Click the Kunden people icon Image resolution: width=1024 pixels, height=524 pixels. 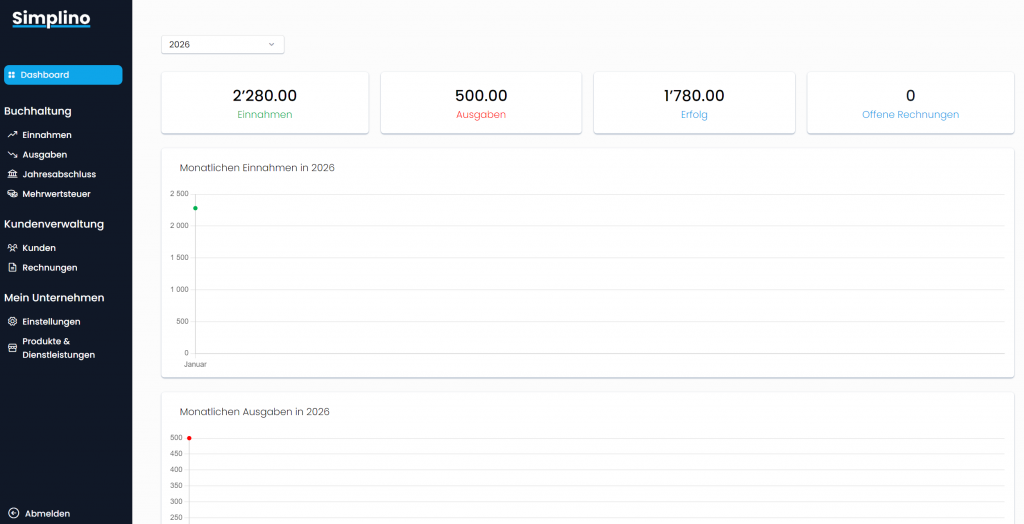(12, 248)
